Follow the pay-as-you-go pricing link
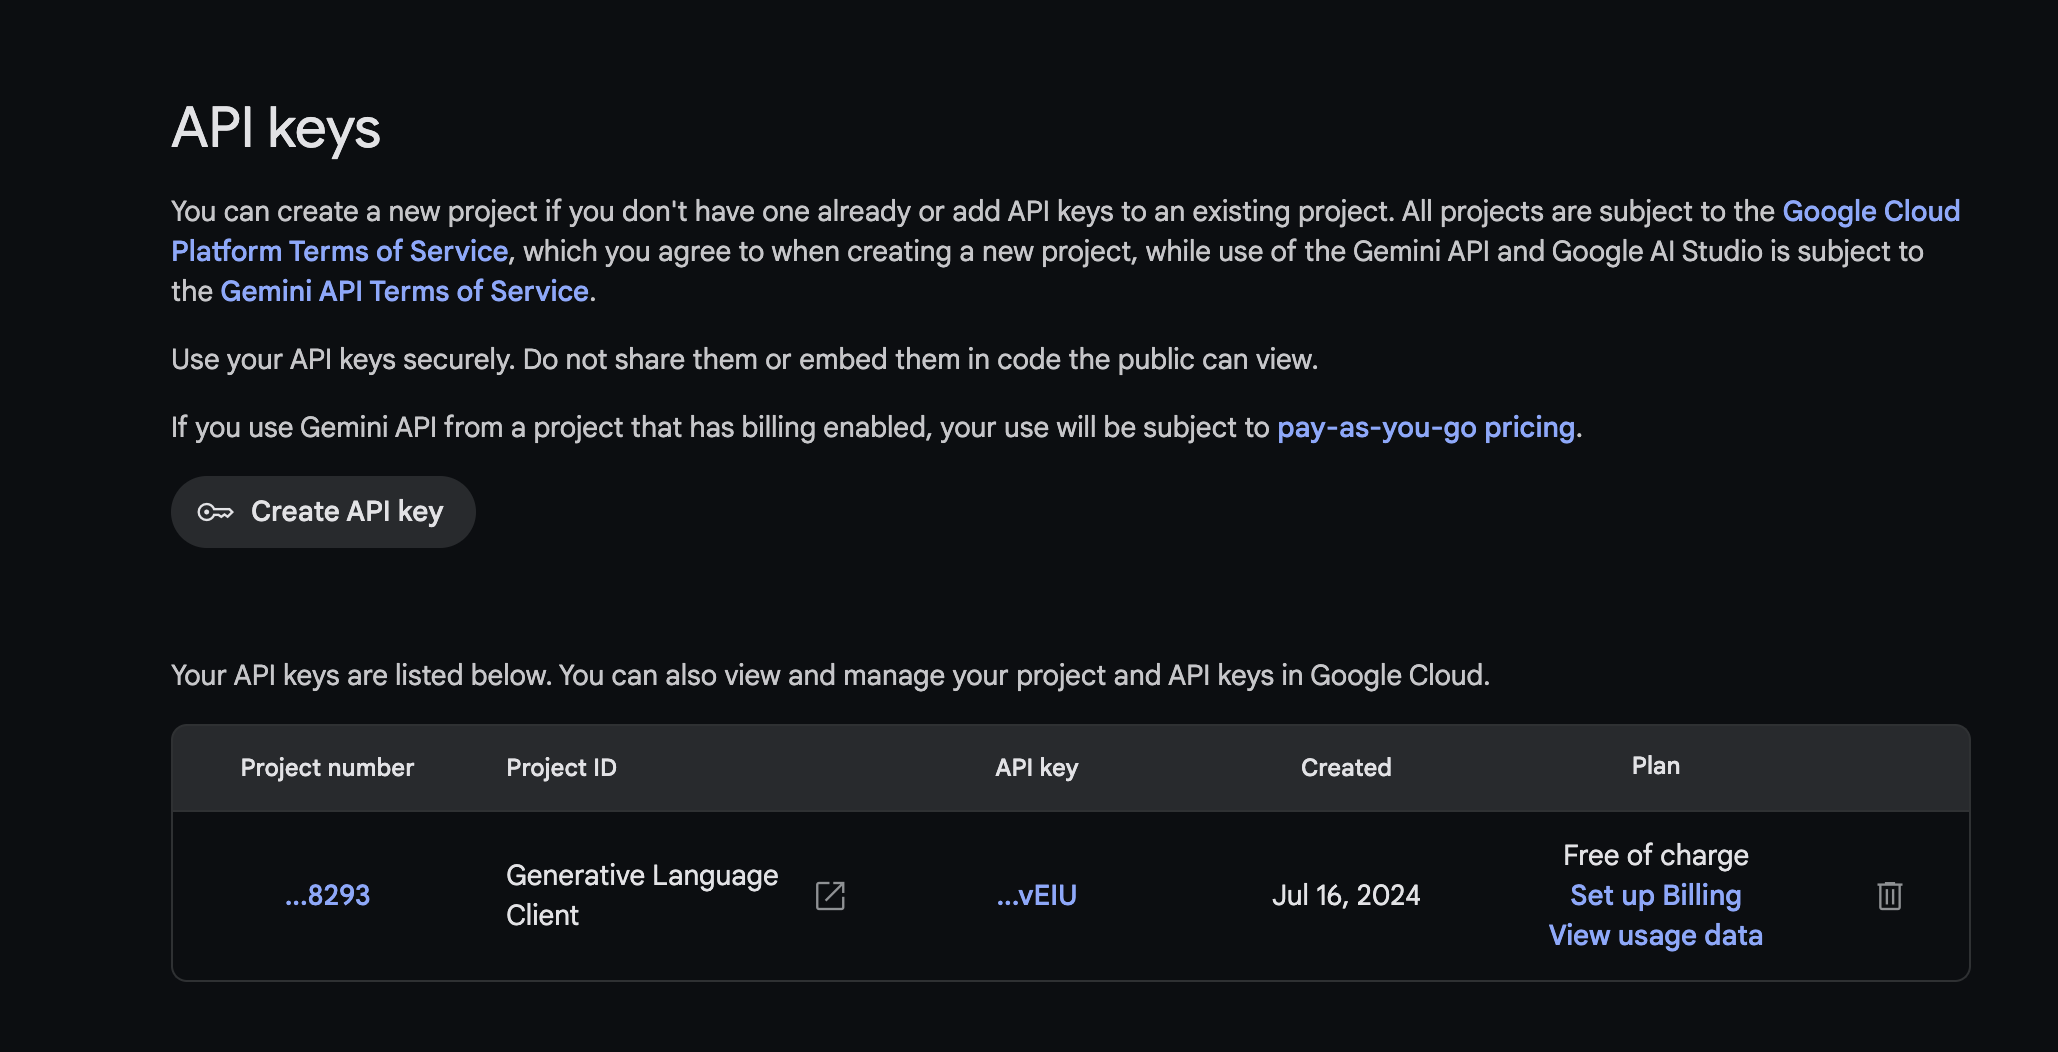This screenshot has height=1052, width=2058. tap(1426, 427)
